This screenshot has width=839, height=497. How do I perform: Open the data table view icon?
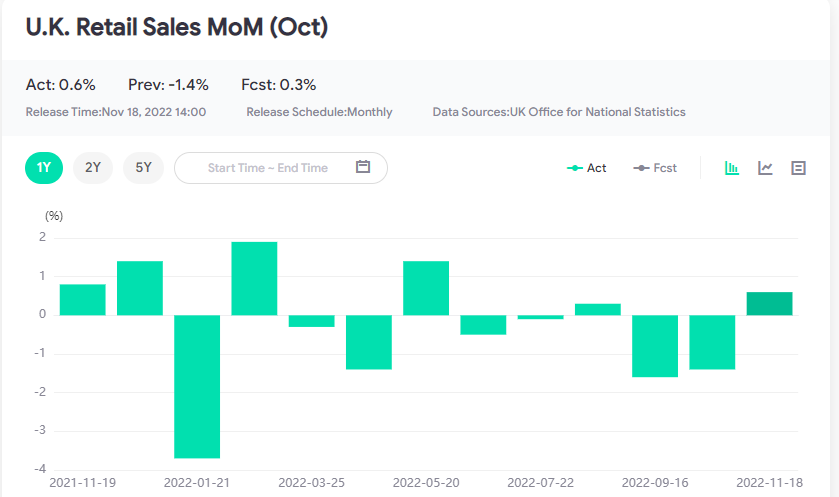[x=798, y=168]
